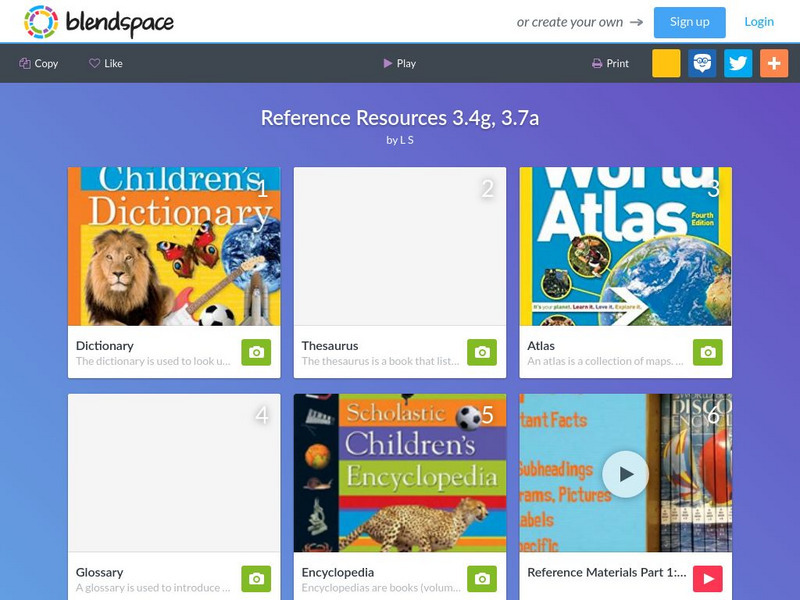Click 'The thesaurus is a book that list...' description
The width and height of the screenshot is (800, 600).
(380, 361)
